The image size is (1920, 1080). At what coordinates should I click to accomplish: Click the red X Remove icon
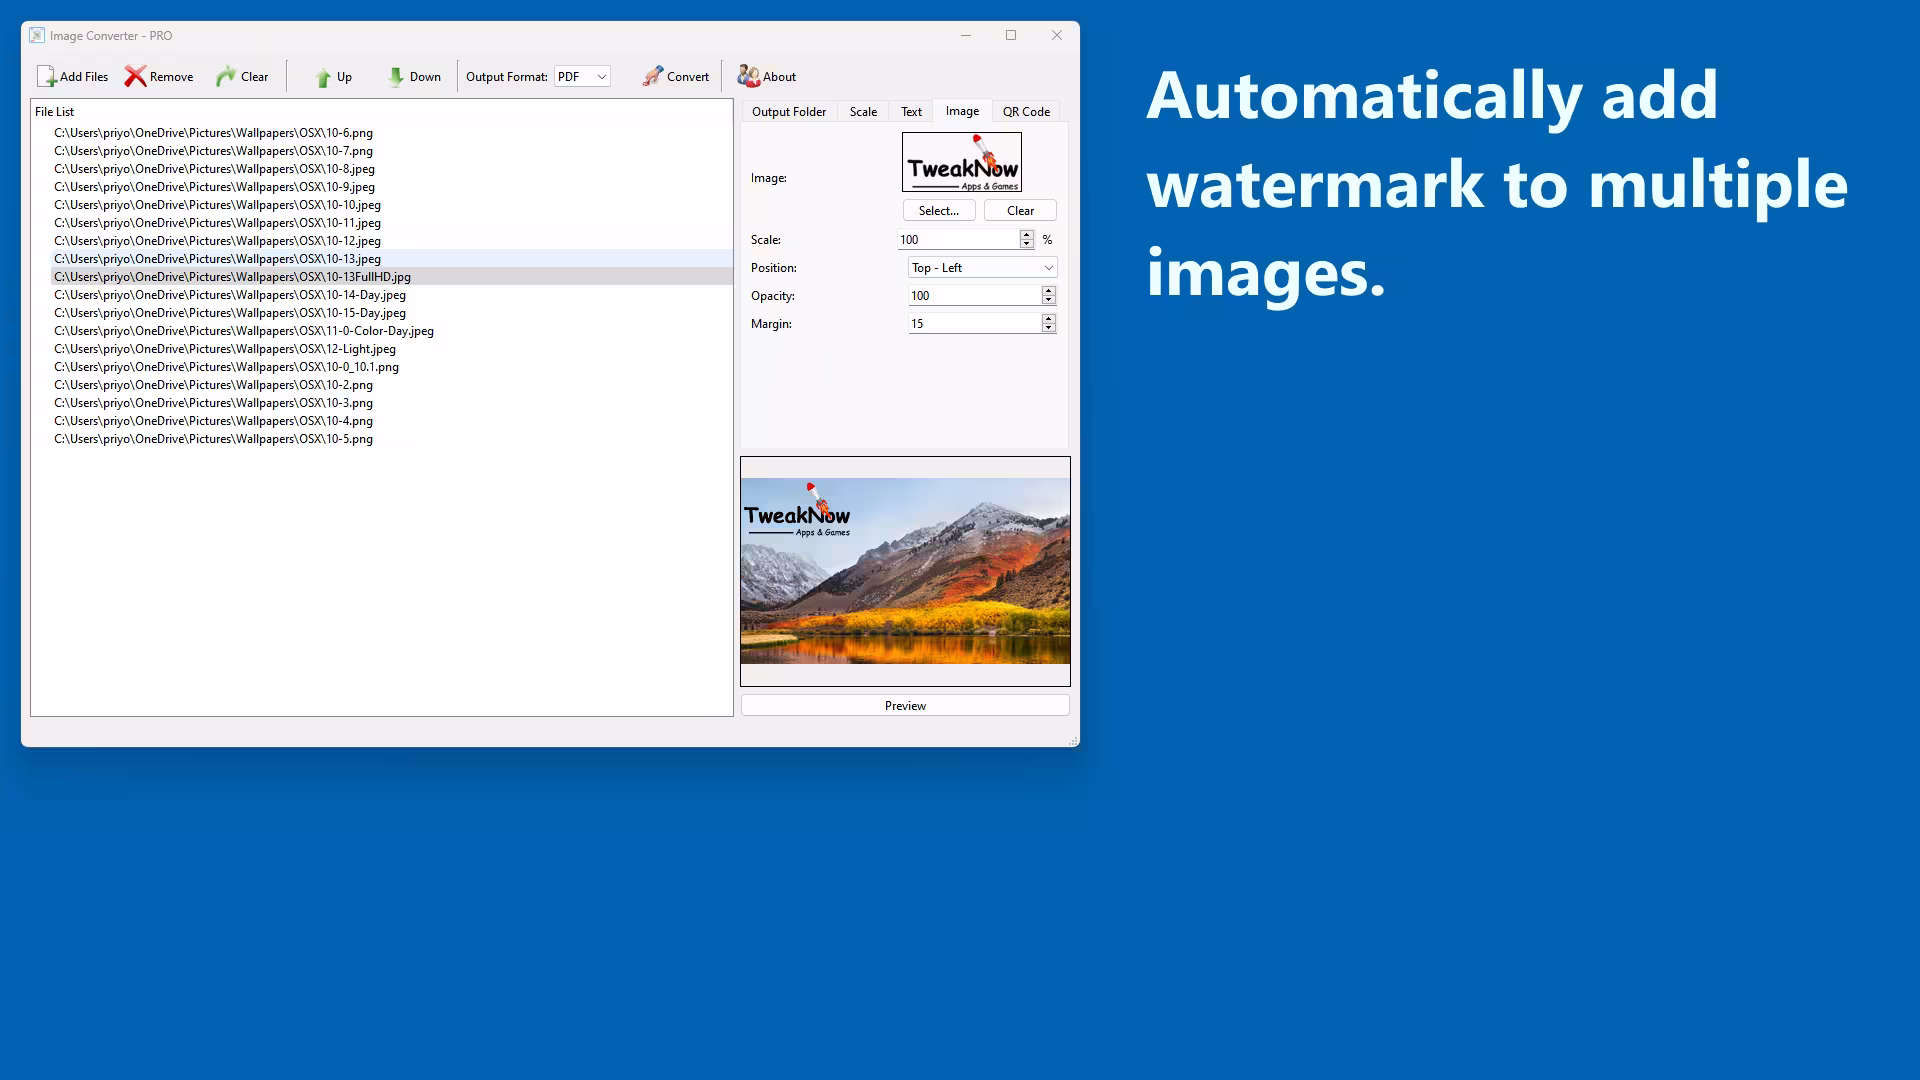(135, 77)
